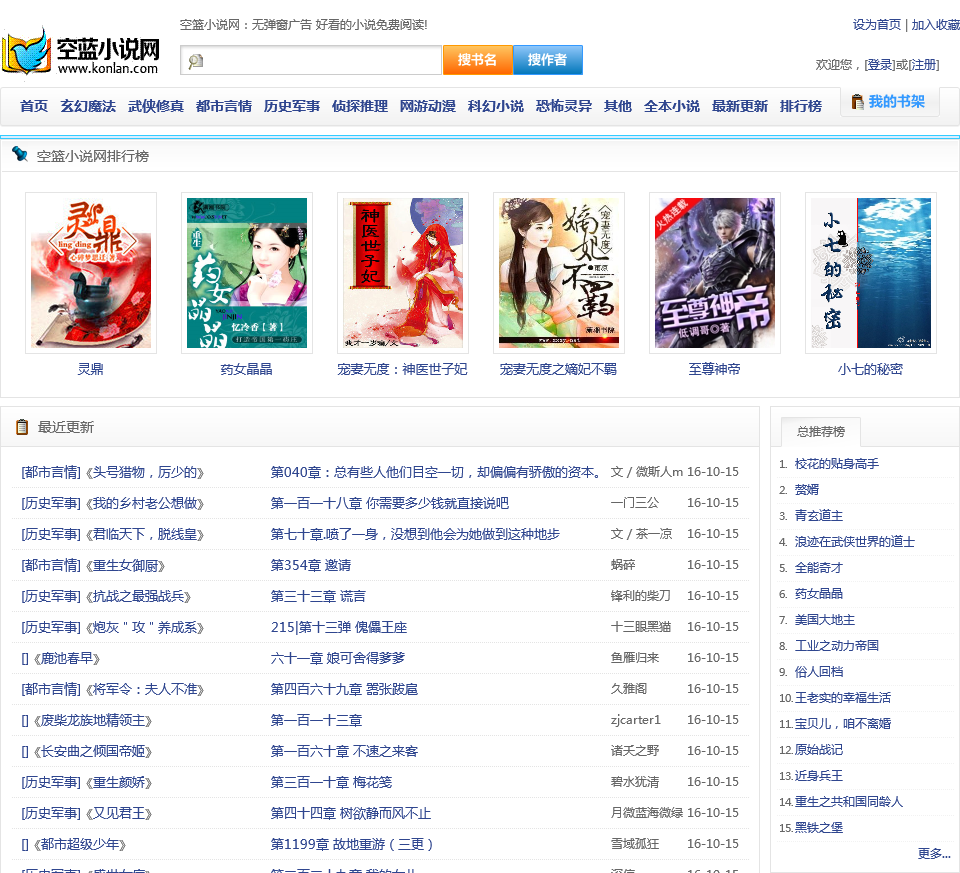Open 赘婿 in recommendation list
The image size is (960, 873).
pyautogui.click(x=807, y=490)
